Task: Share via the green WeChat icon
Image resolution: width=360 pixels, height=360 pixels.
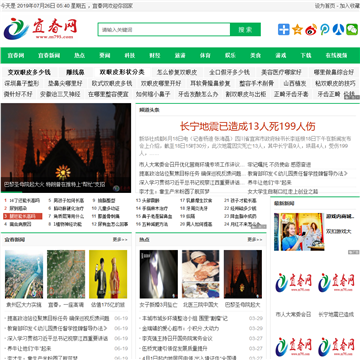Action: click(x=352, y=29)
